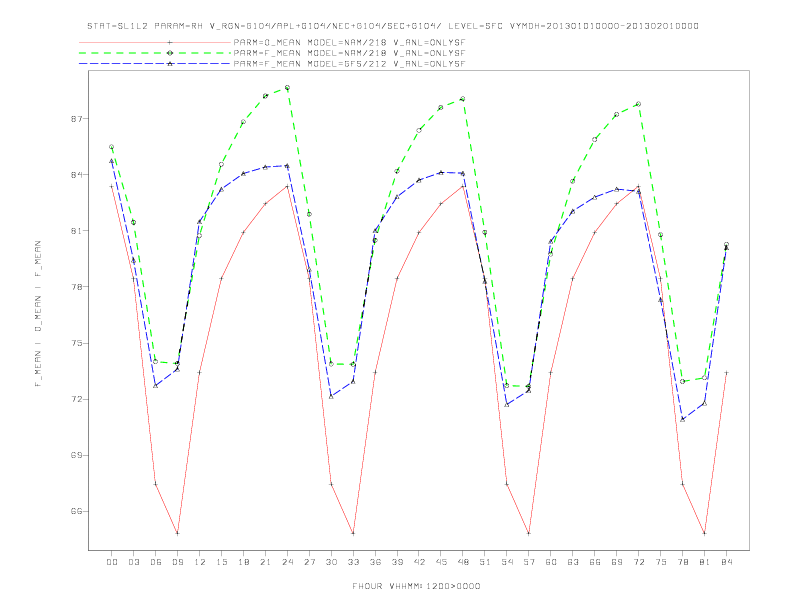Select legend entry PARM=F_MEAN MODEL=GFS/212

pyautogui.click(x=349, y=64)
